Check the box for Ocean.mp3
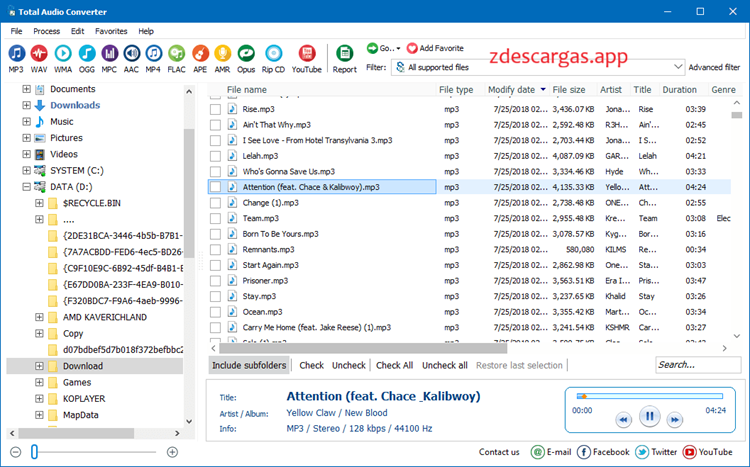This screenshot has width=750, height=467. 215,312
